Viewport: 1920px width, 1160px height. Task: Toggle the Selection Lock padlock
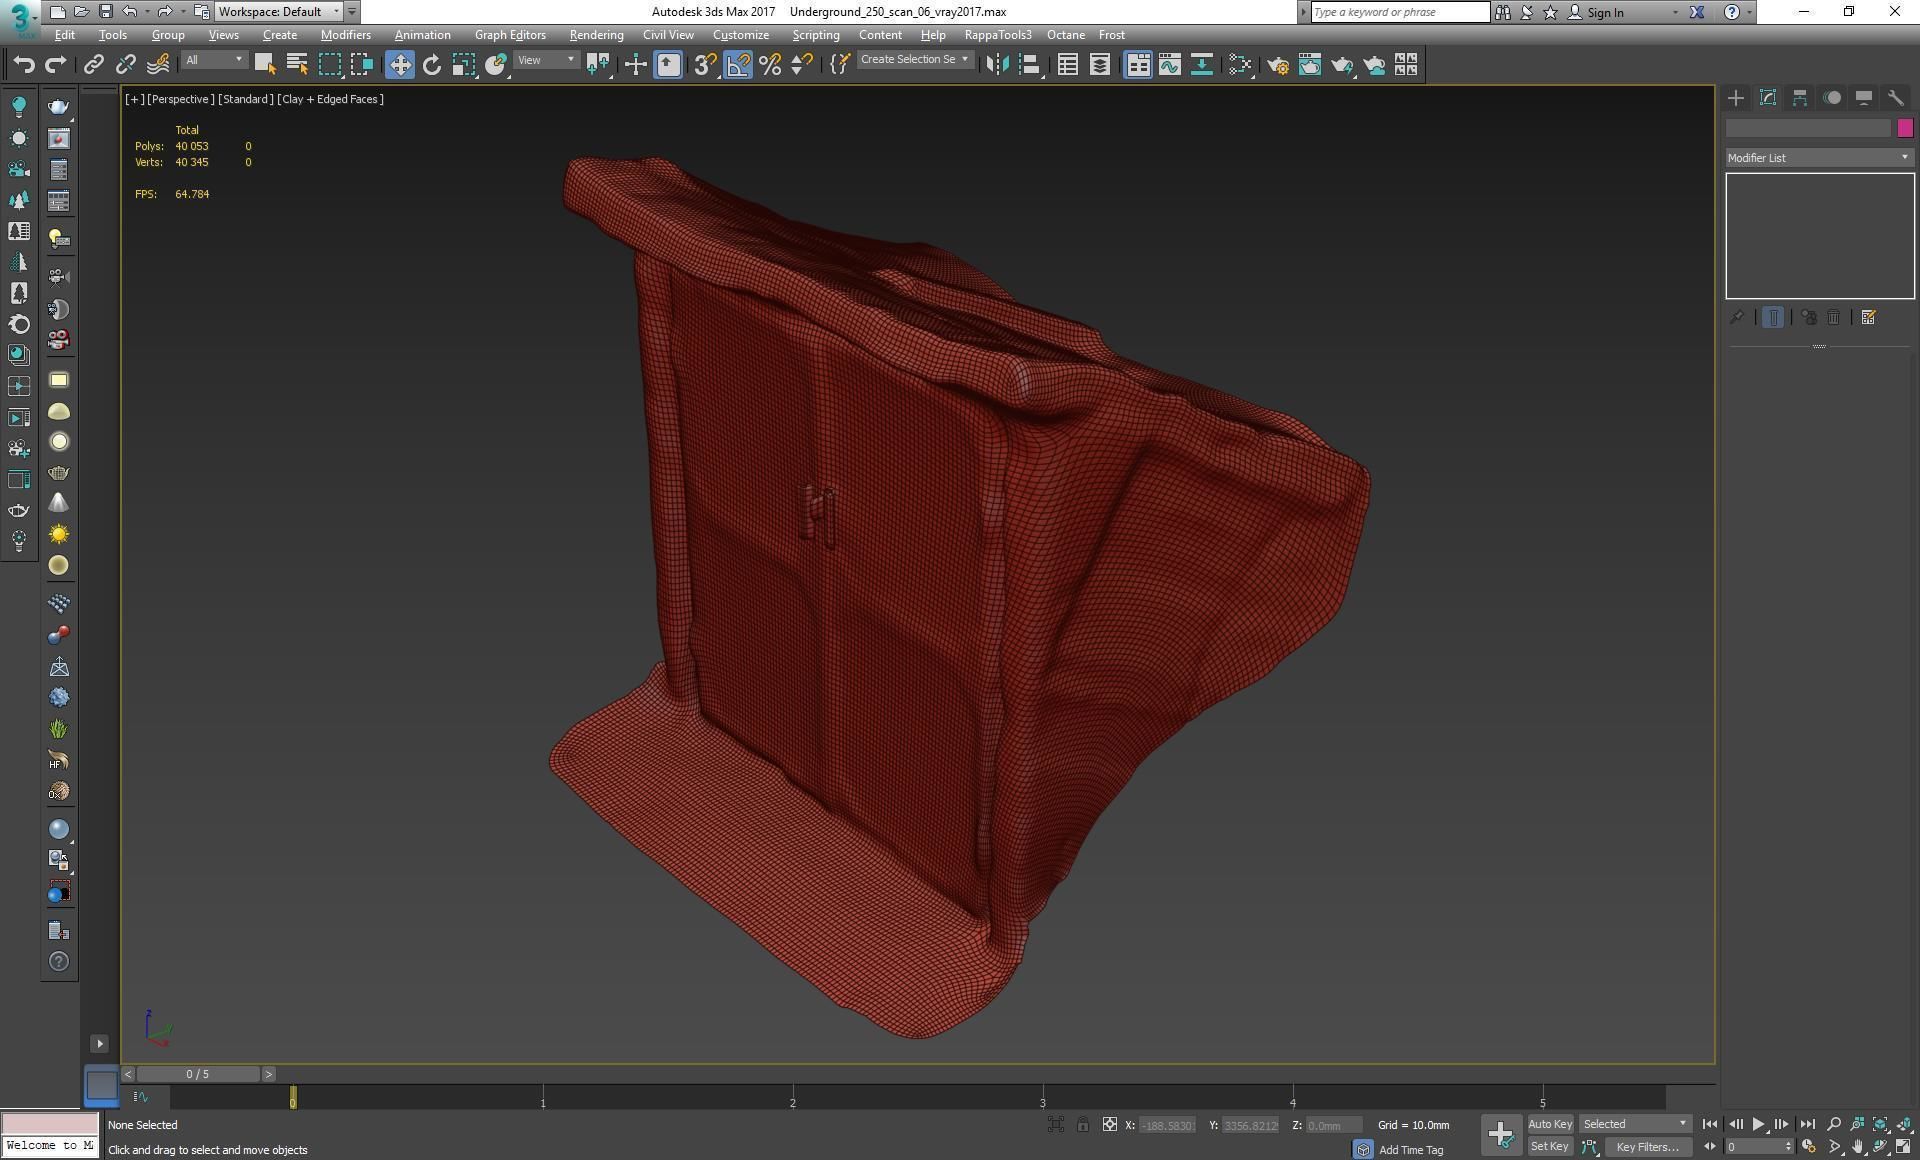1082,1125
